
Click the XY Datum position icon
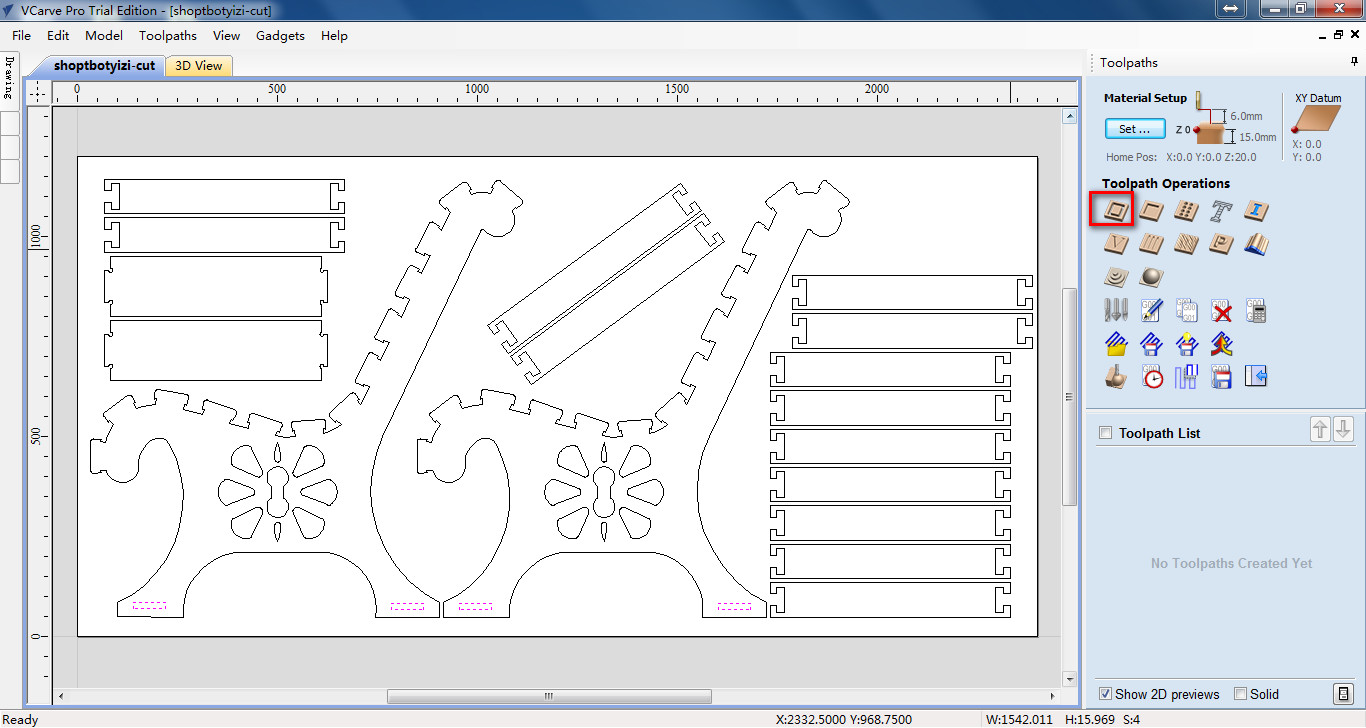1316,120
